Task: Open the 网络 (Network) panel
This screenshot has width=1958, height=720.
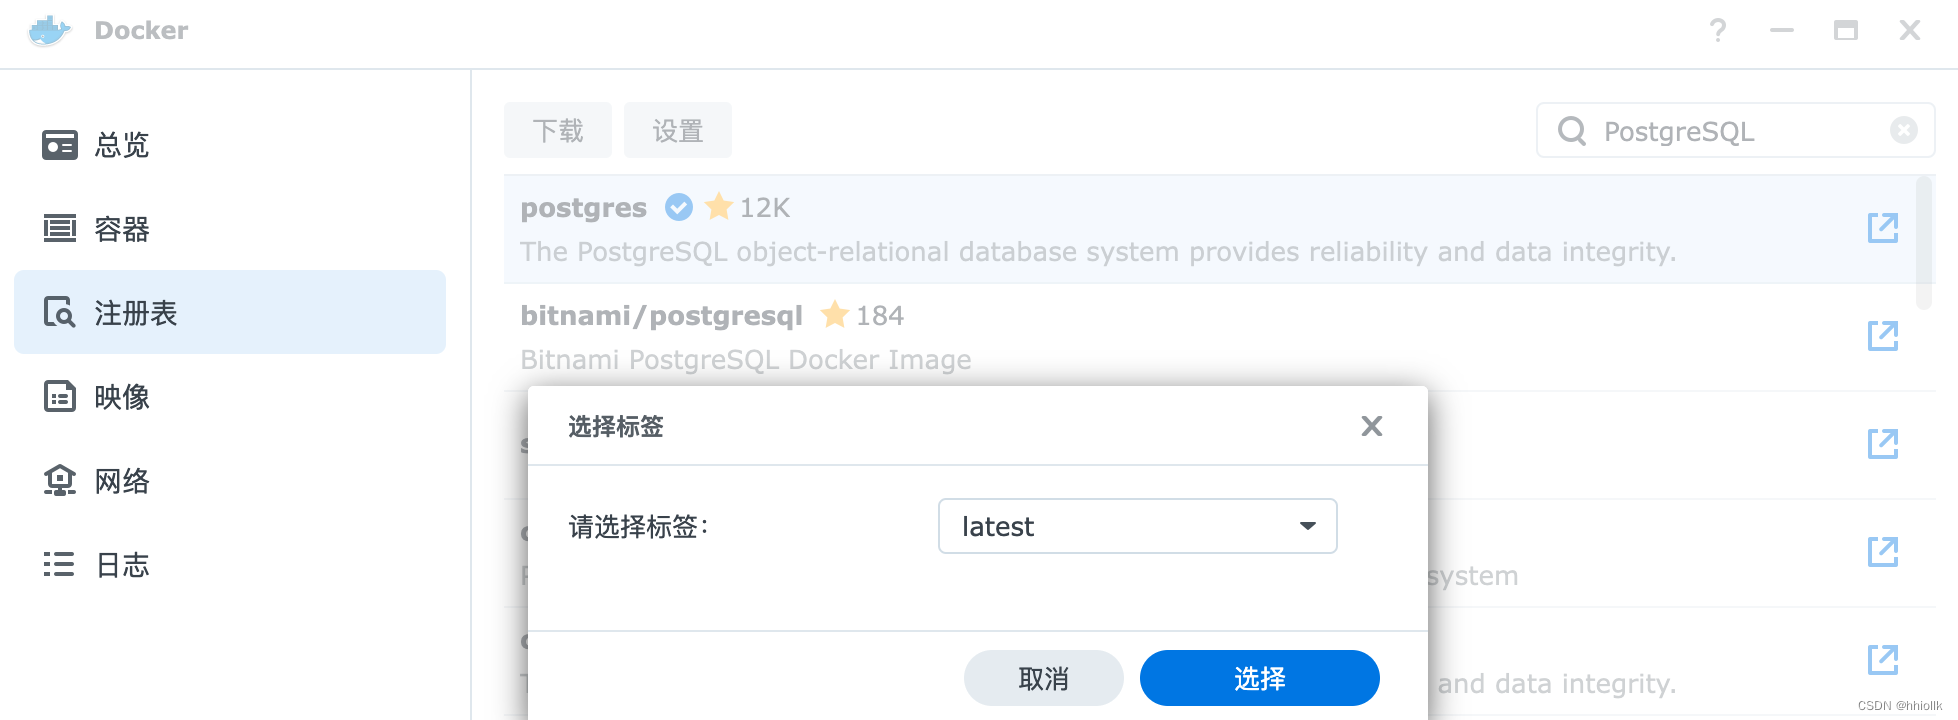Action: click(121, 481)
